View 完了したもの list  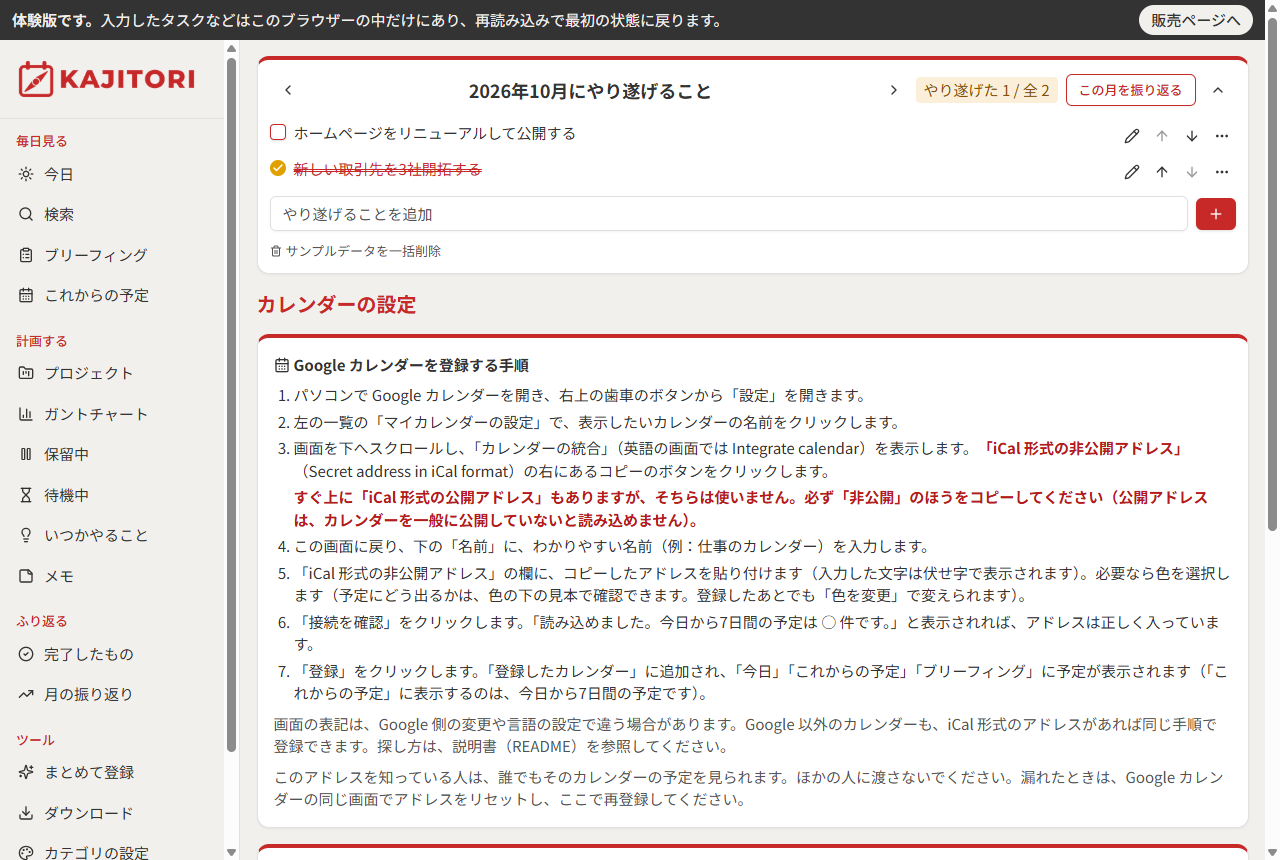[88, 654]
